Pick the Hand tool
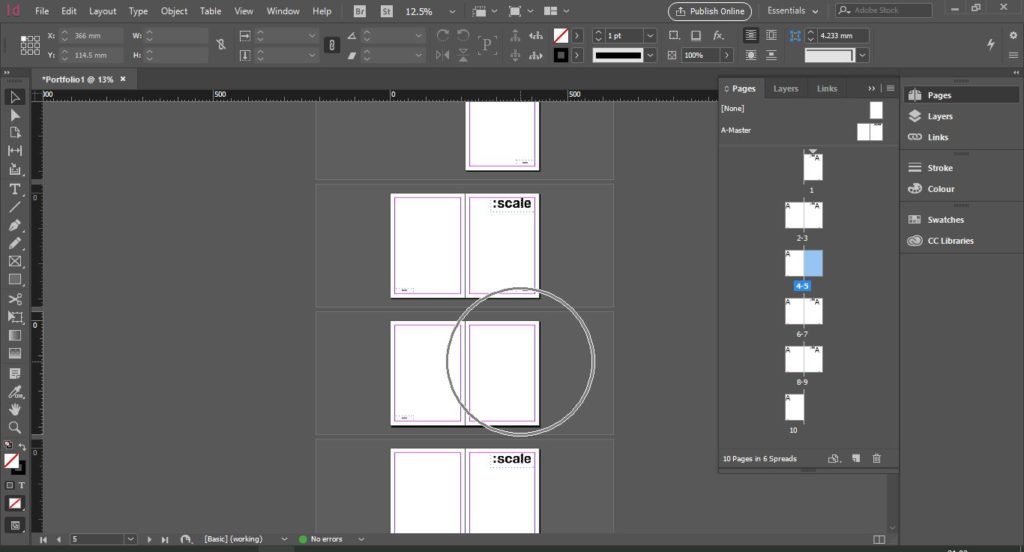This screenshot has height=552, width=1024. tap(15, 409)
